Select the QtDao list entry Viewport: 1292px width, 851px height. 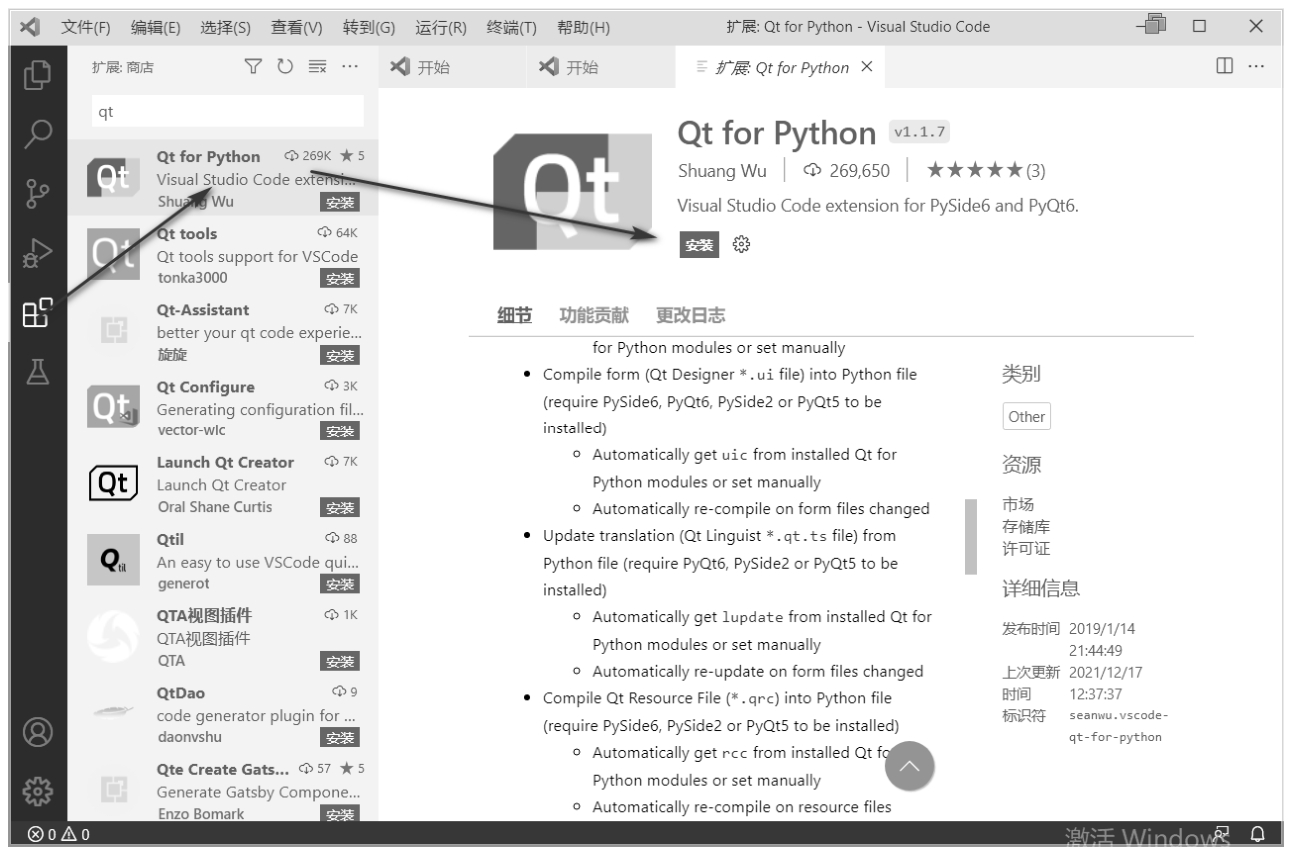223,715
